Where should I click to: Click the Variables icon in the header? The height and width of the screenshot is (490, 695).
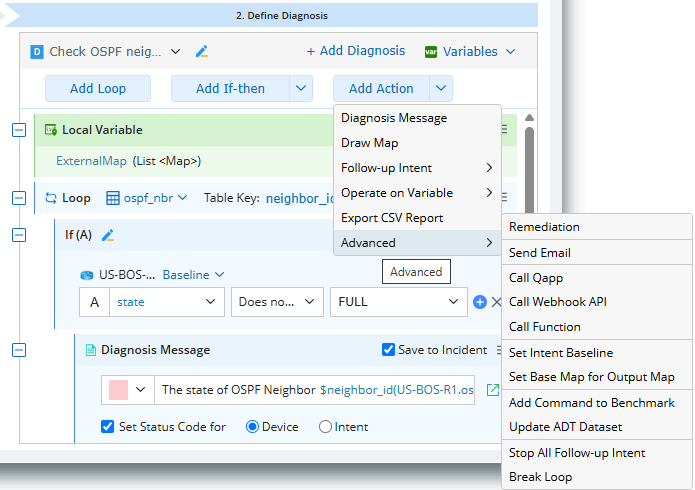[x=431, y=51]
